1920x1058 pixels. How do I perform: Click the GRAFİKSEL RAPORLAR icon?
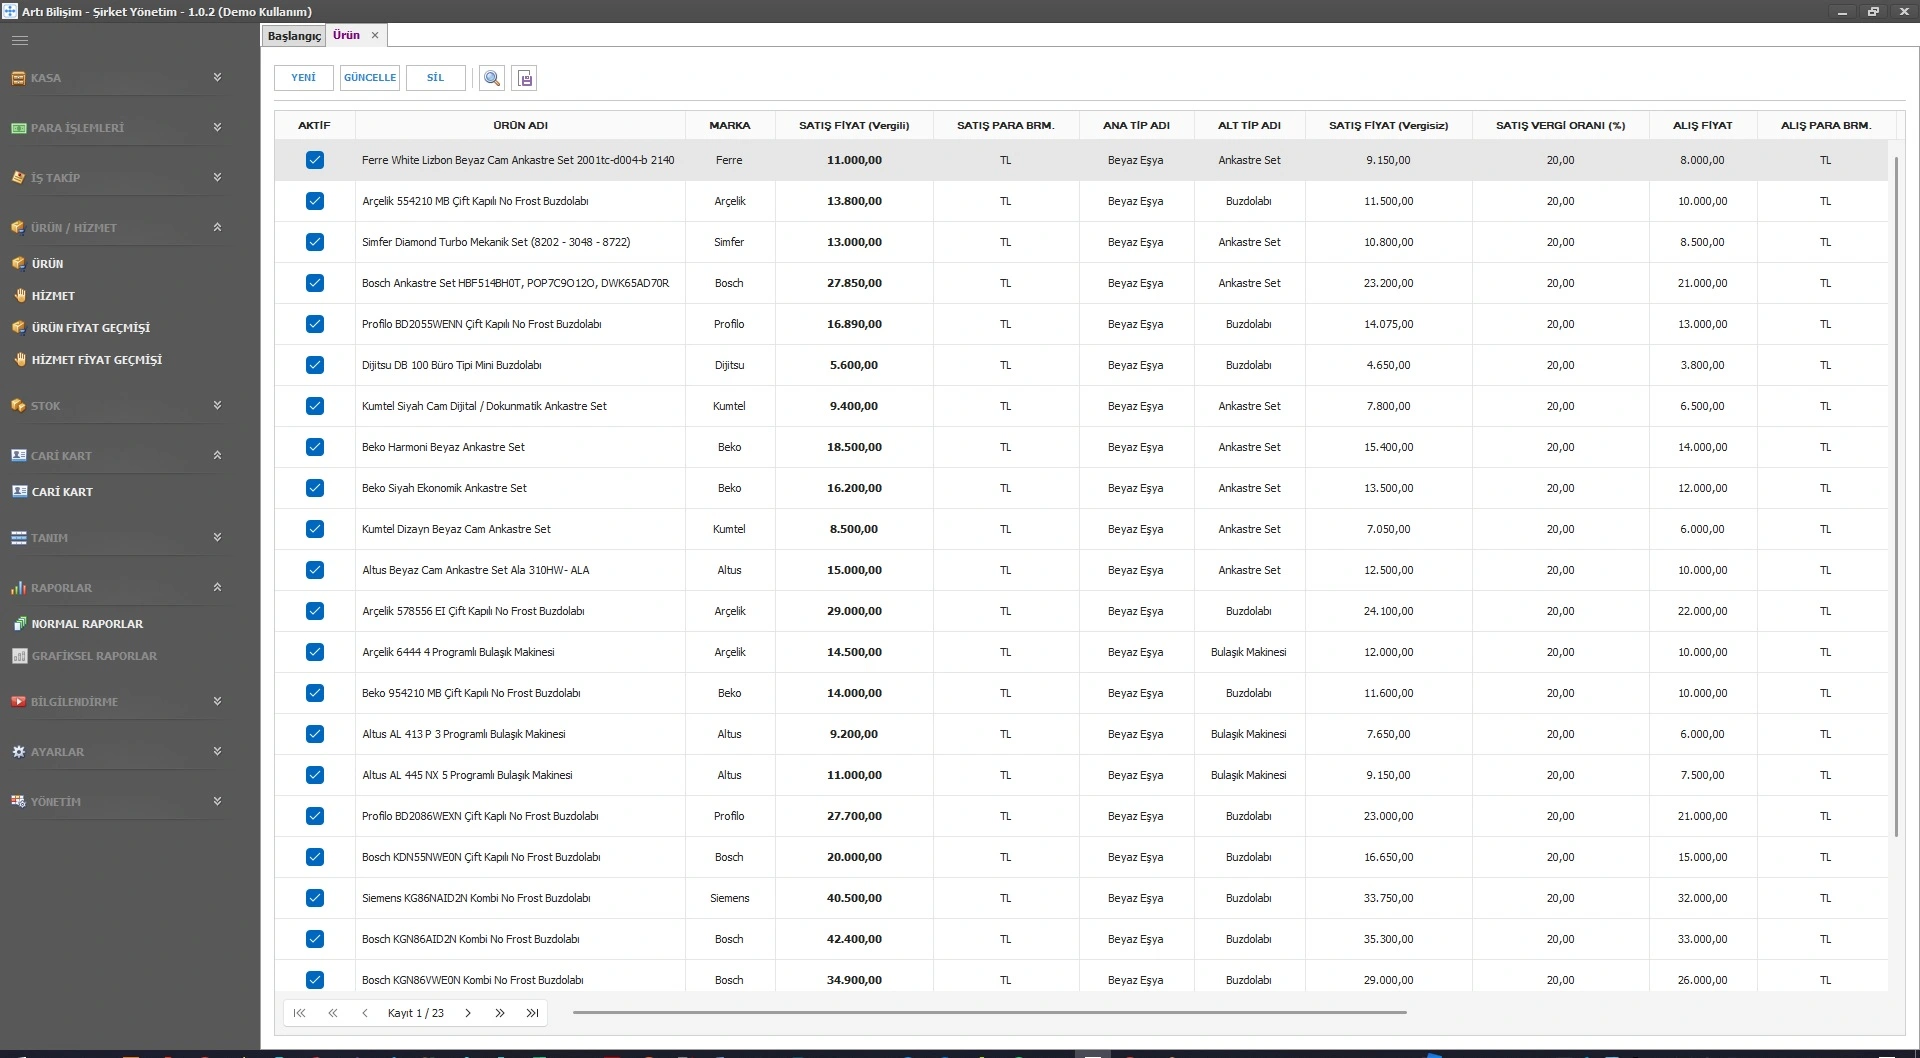click(19, 656)
